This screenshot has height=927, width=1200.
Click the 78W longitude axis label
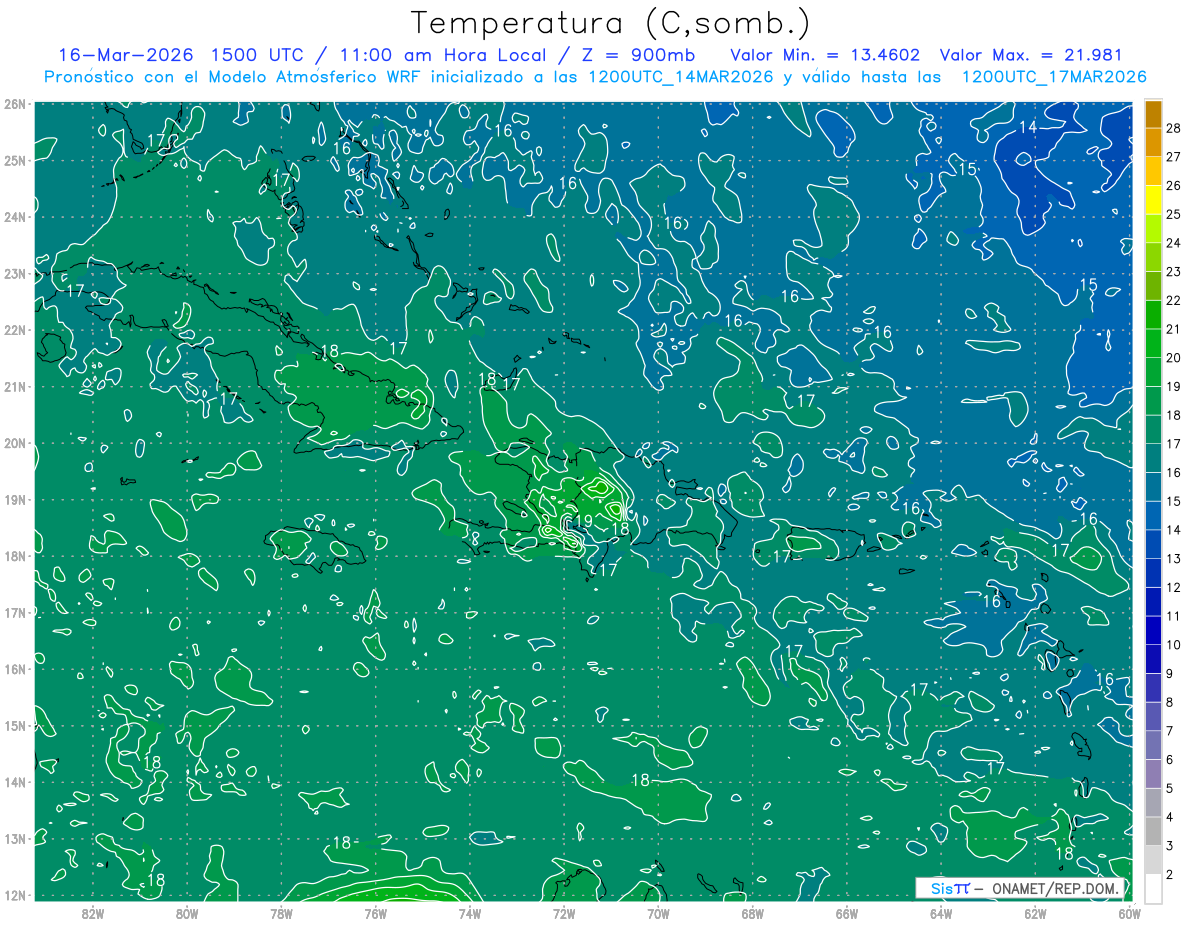click(281, 914)
